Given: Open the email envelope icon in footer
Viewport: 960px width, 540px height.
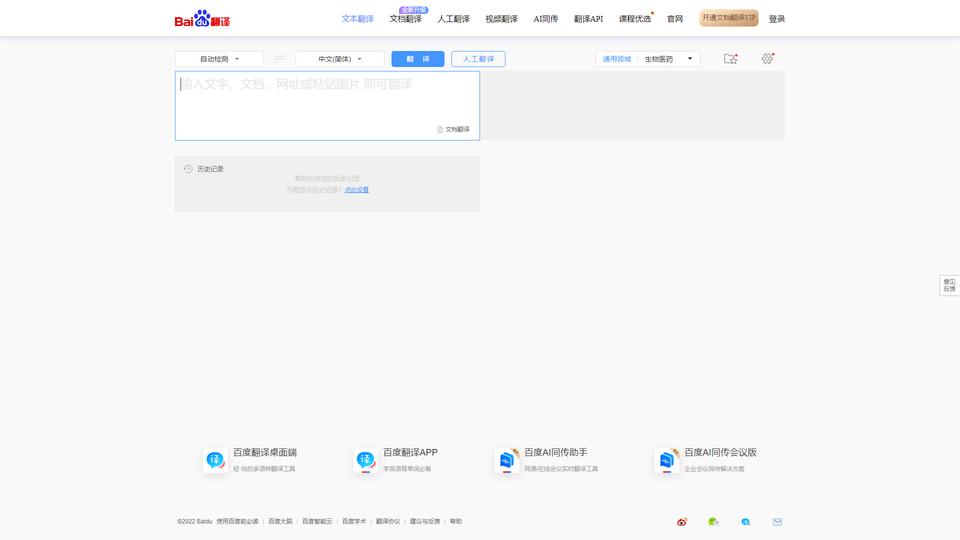Looking at the screenshot, I should click(777, 522).
